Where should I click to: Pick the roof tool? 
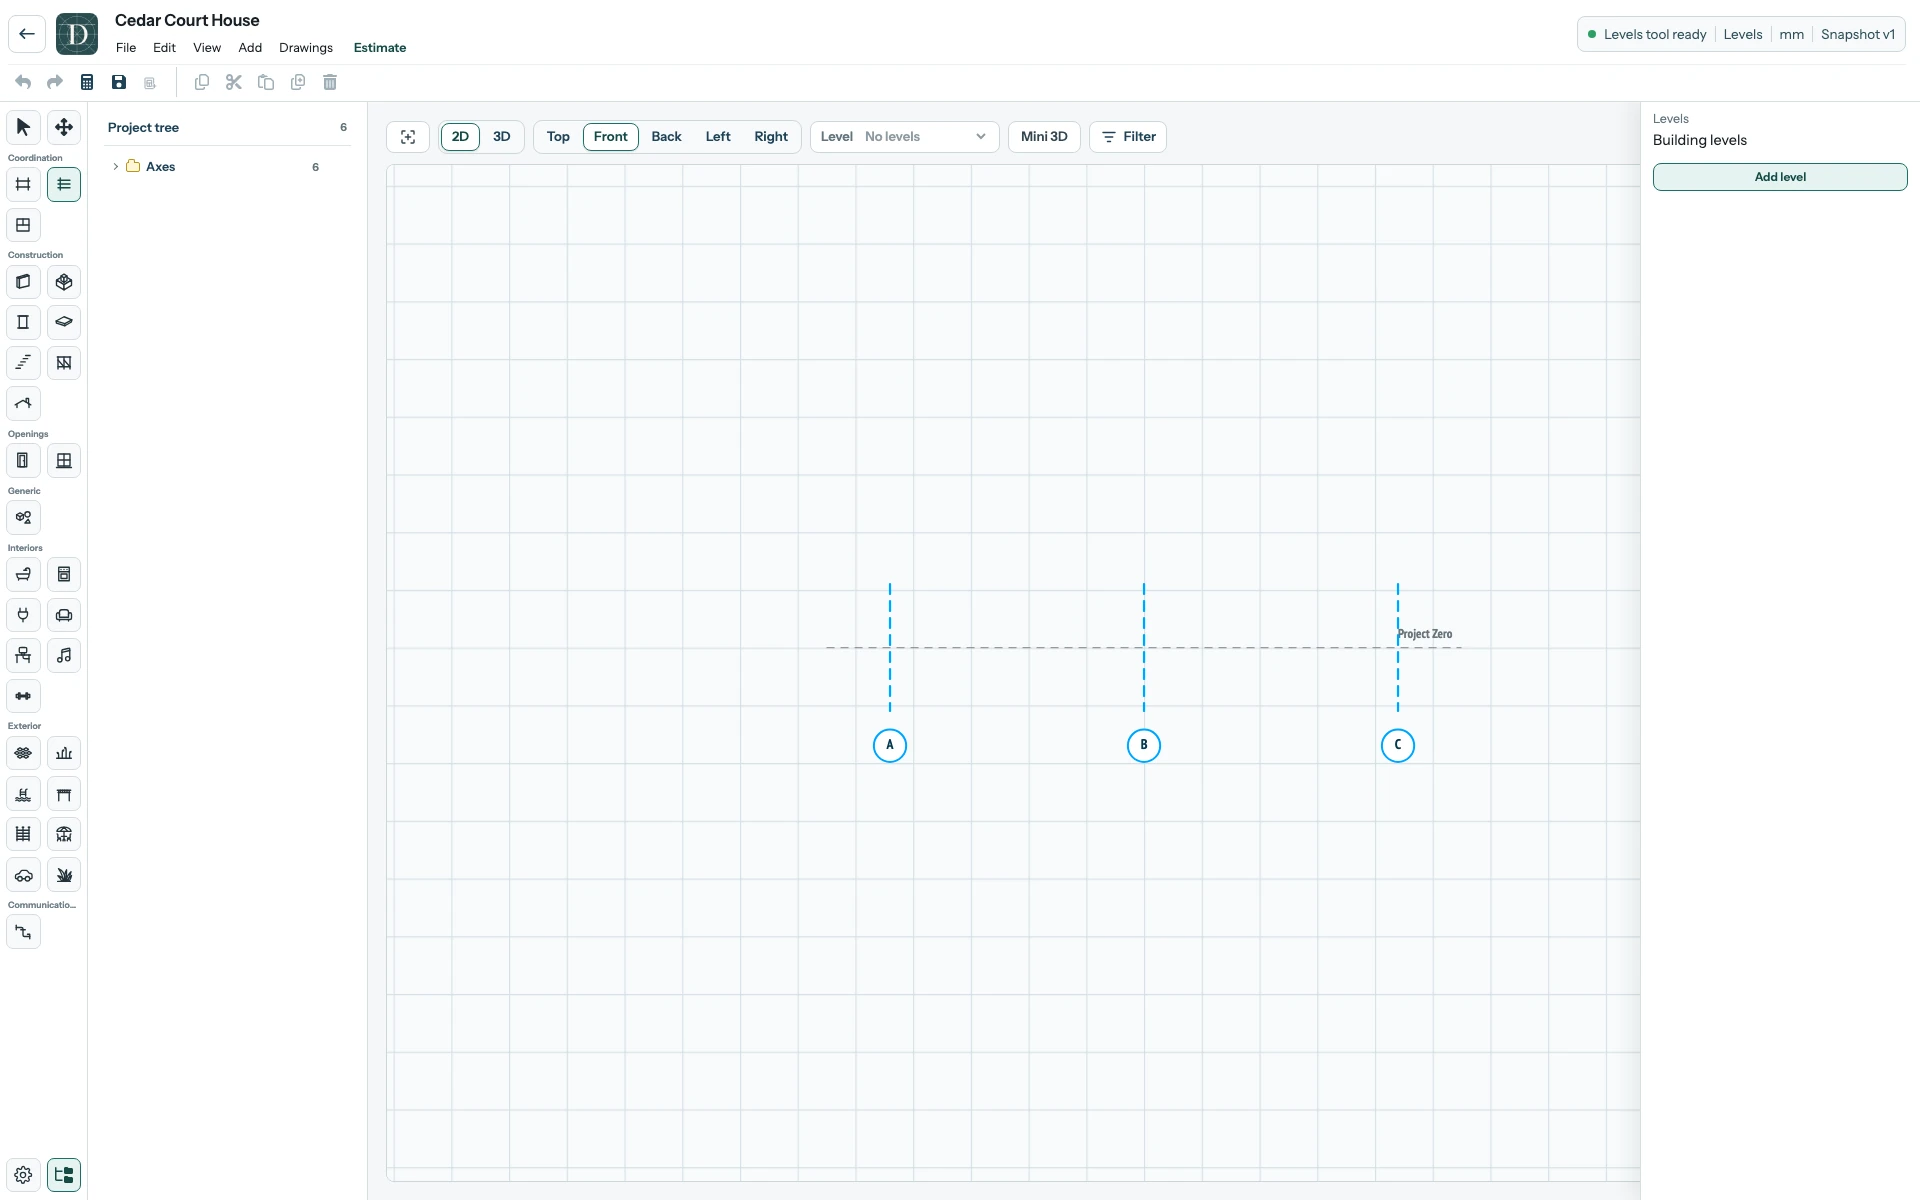pos(23,403)
